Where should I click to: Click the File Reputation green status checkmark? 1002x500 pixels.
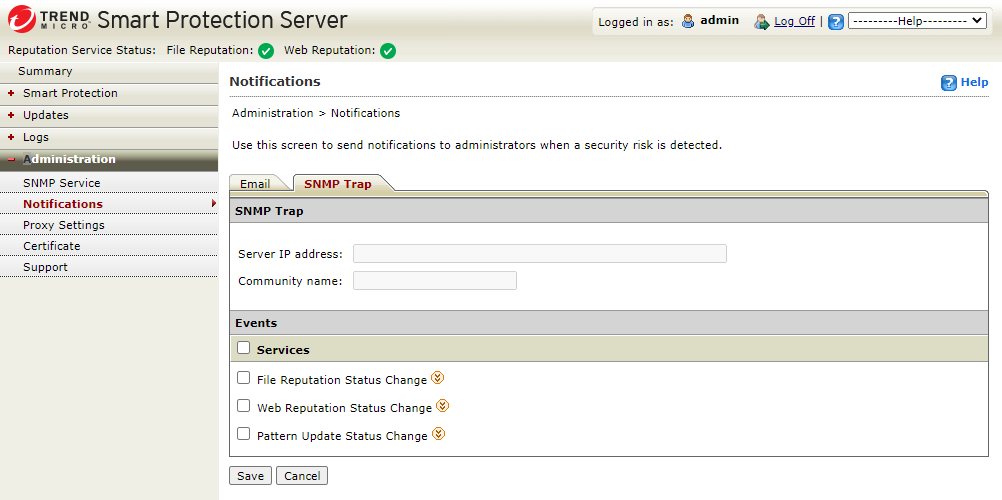point(266,51)
